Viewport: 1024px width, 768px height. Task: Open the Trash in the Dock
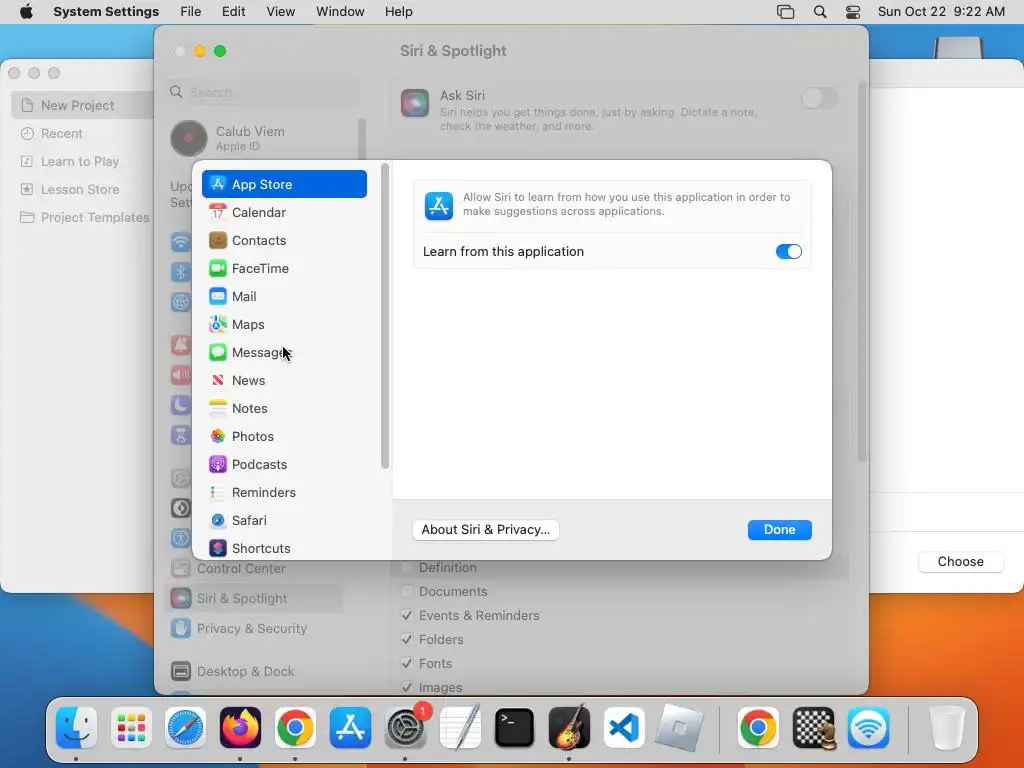pos(947,728)
